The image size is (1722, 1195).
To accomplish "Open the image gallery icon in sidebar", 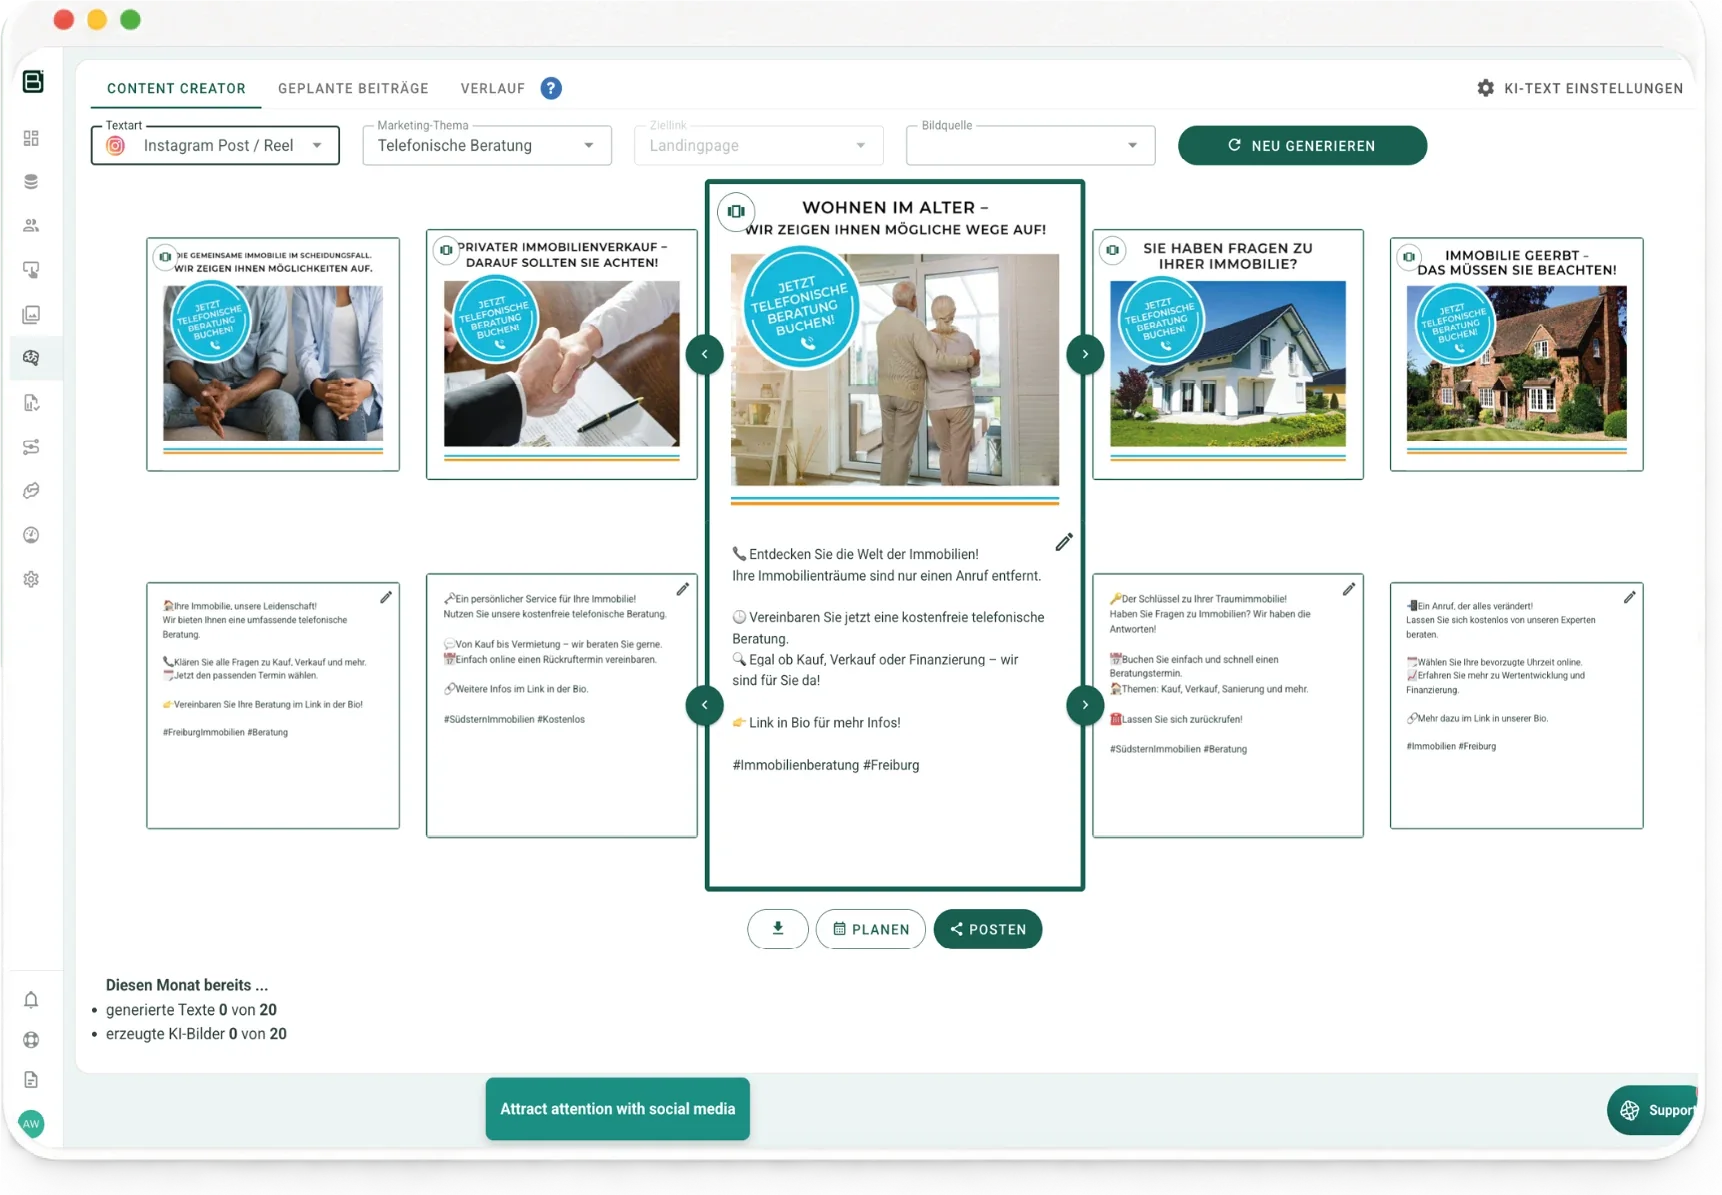I will 31,315.
